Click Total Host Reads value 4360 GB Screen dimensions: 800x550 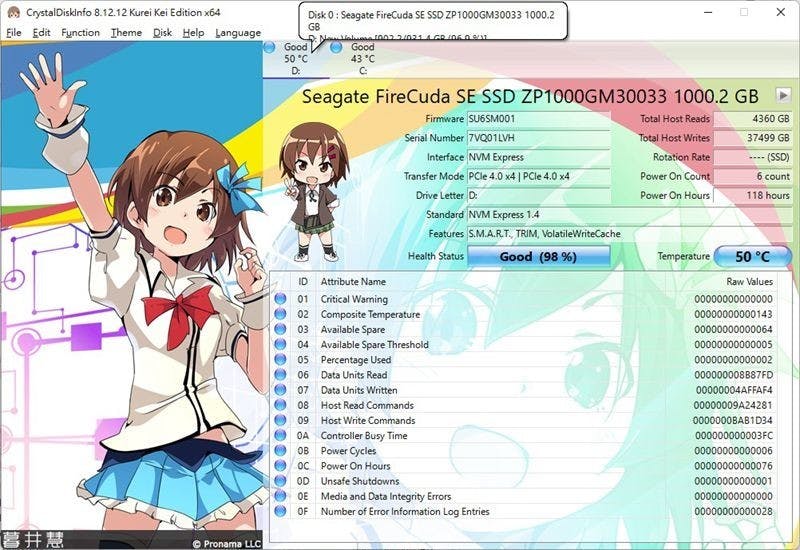click(x=753, y=119)
